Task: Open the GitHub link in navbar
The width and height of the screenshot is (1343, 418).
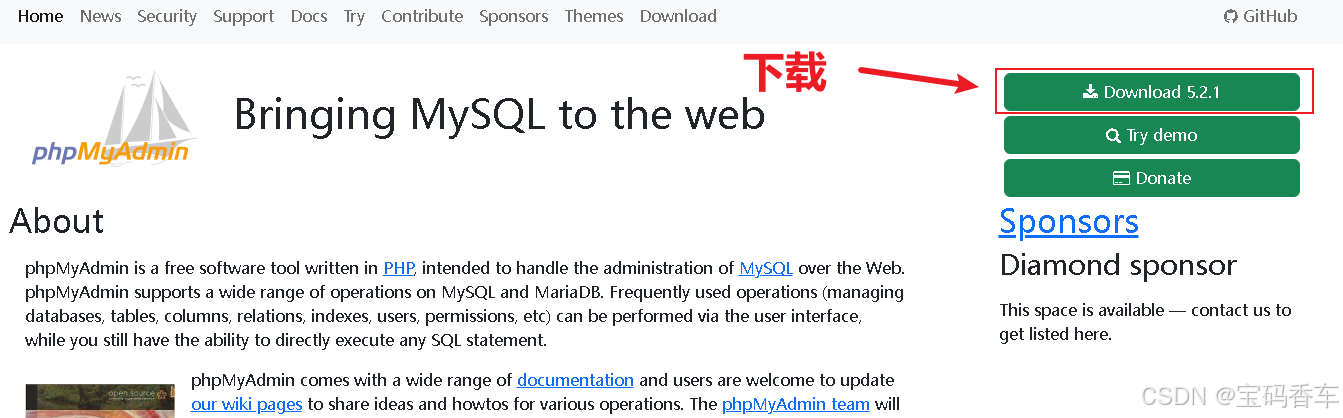Action: coord(1260,16)
